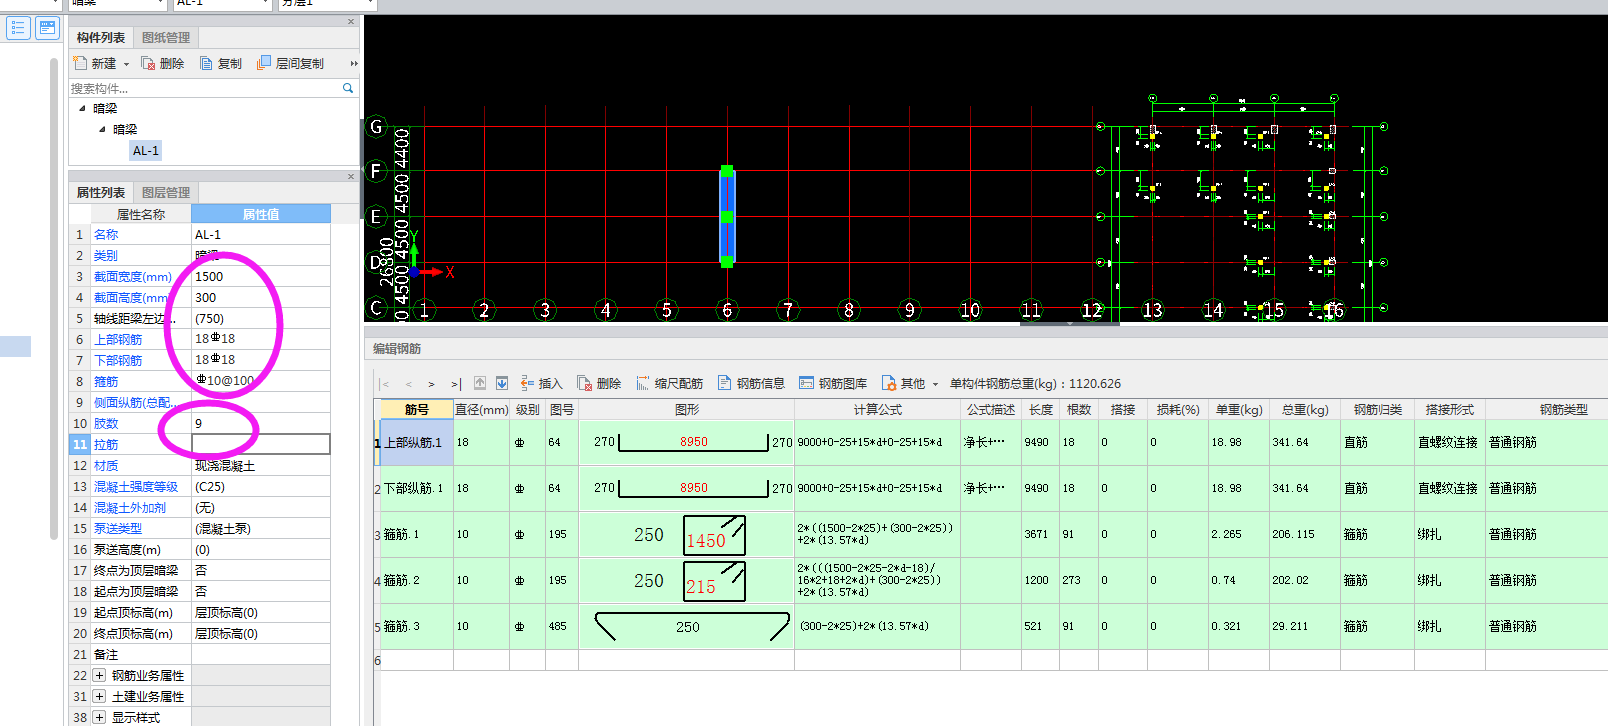Image resolution: width=1608 pixels, height=726 pixels.
Task: Click the left sidebar vertical scrollbar
Action: 53,298
